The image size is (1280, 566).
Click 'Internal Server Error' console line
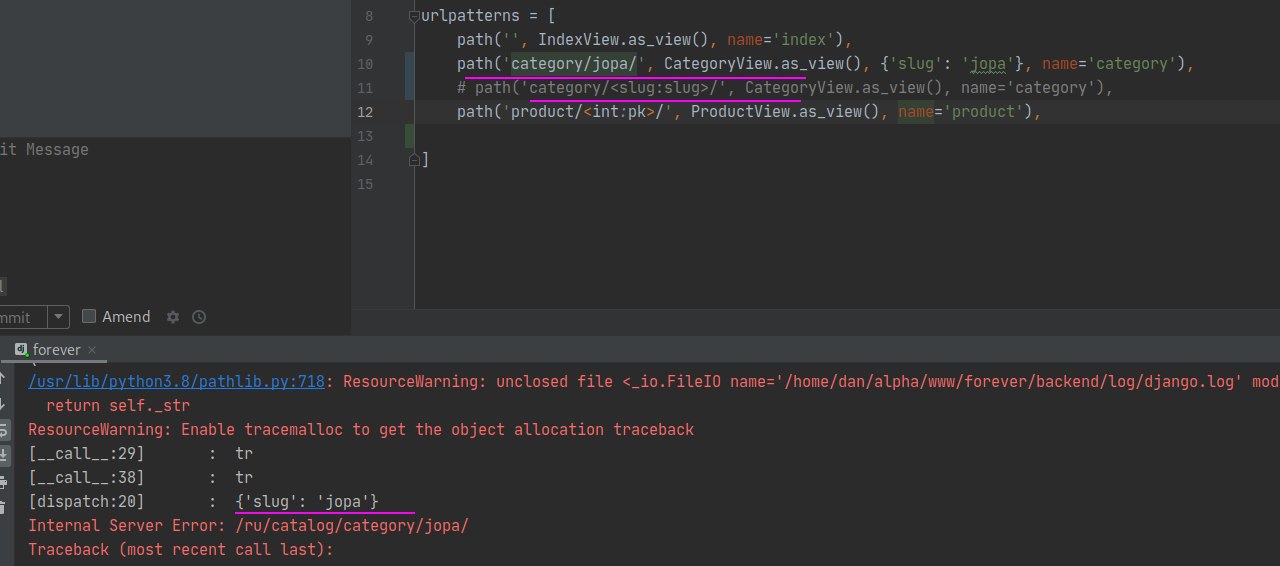248,525
